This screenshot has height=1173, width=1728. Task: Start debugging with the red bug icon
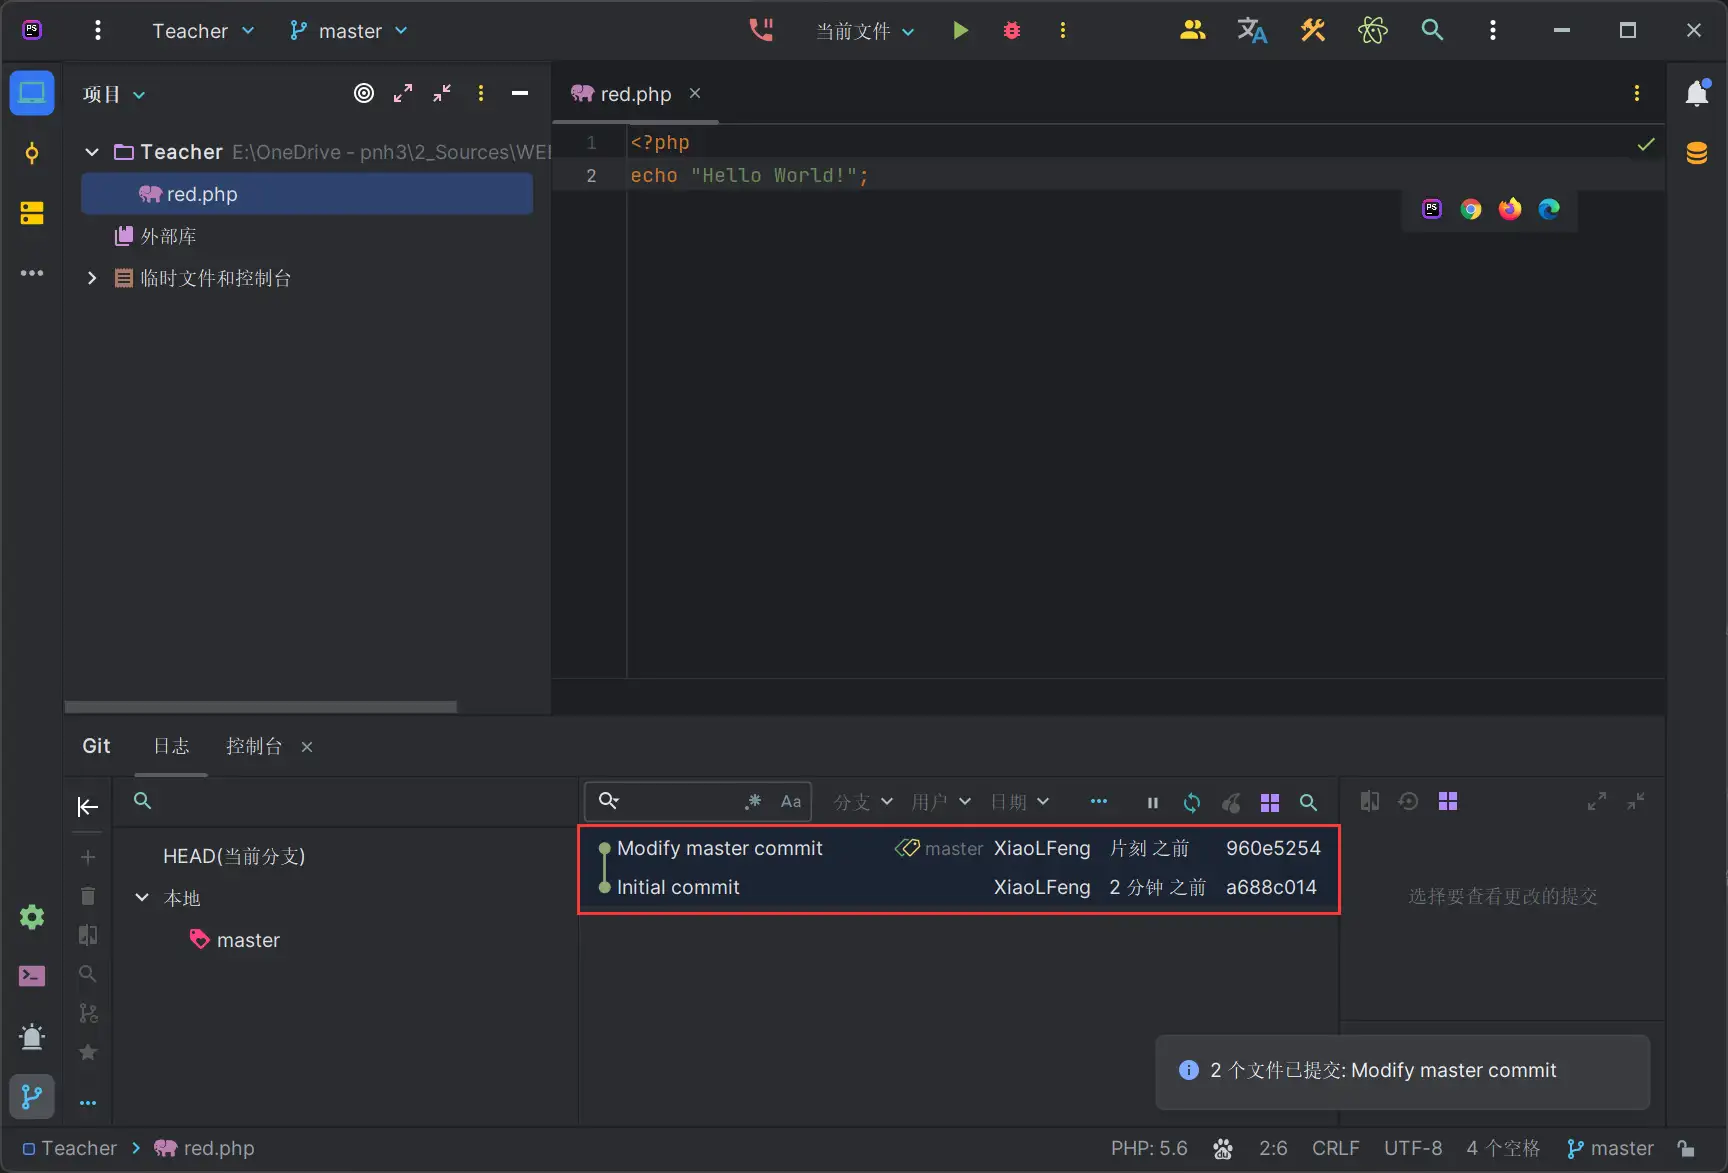tap(1012, 30)
